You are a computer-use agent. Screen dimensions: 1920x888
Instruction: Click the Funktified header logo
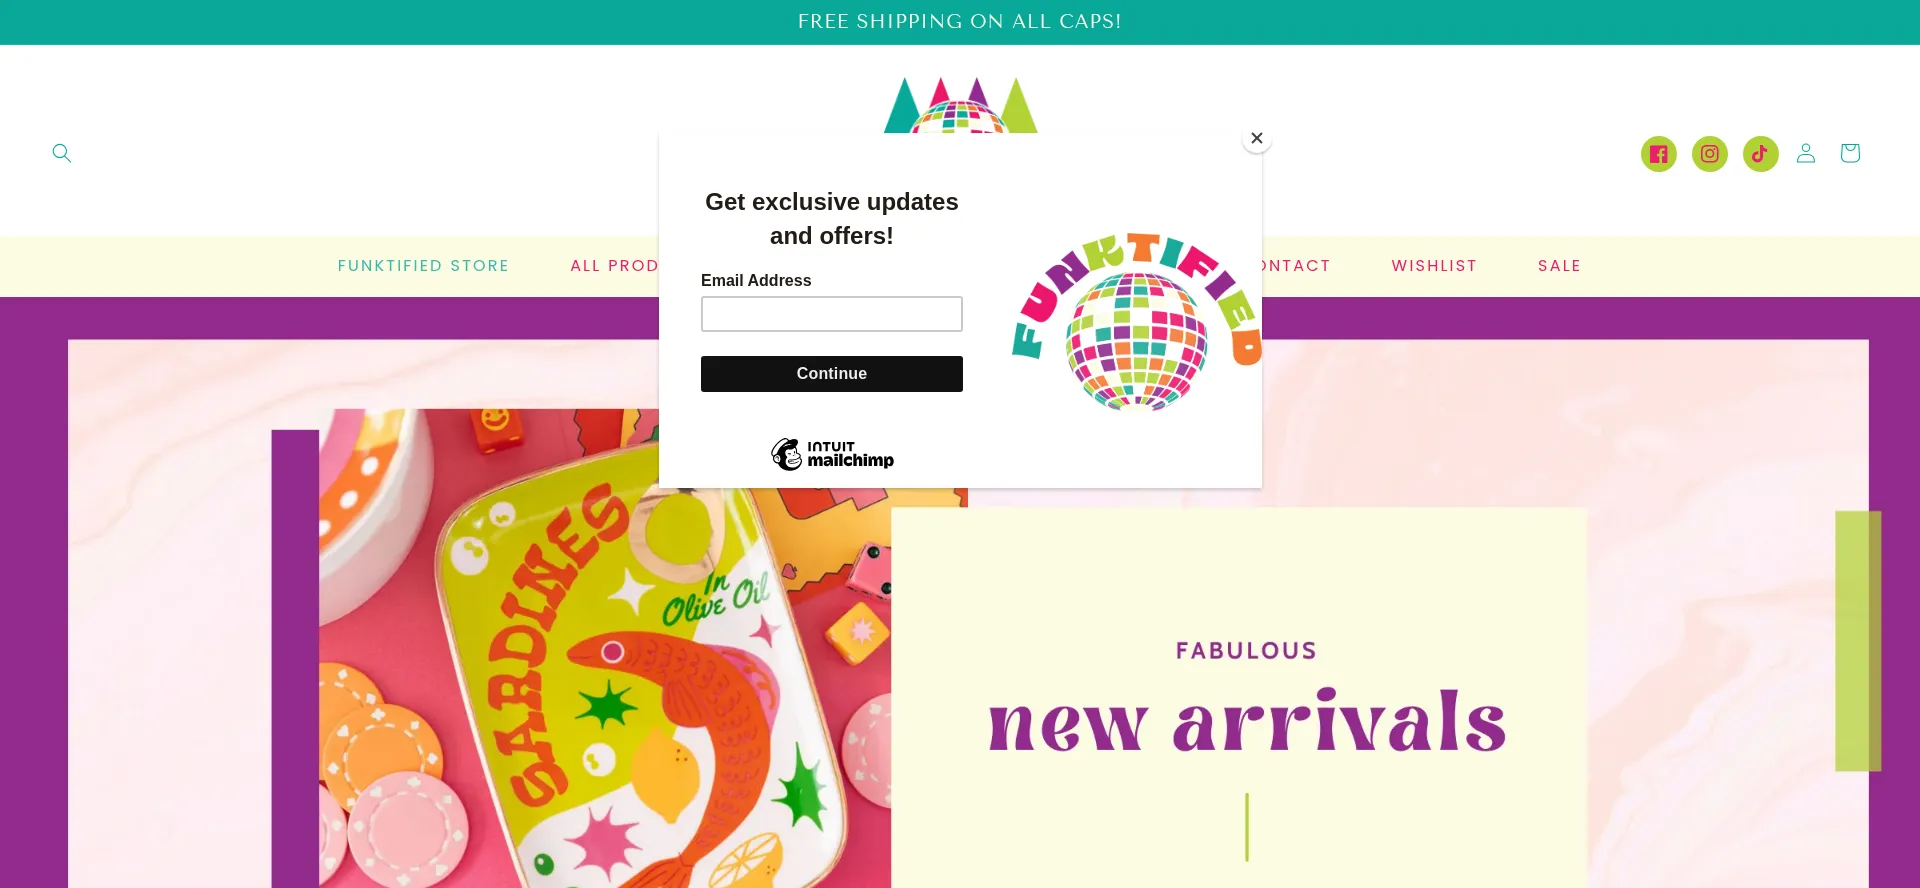click(x=961, y=105)
